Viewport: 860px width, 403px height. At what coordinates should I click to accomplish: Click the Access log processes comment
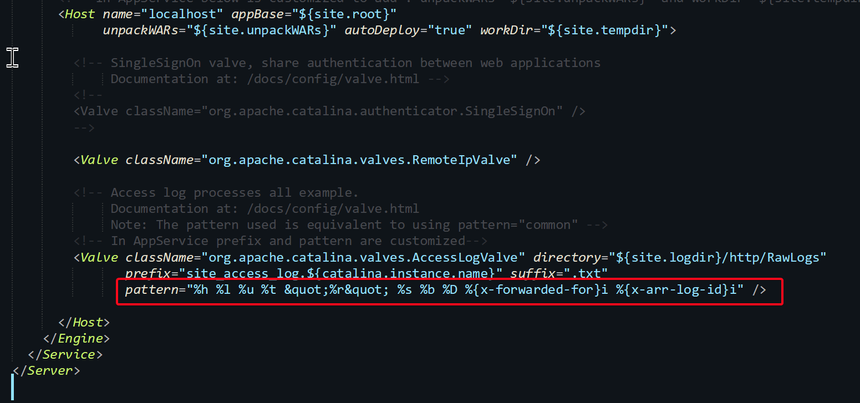pos(216,193)
